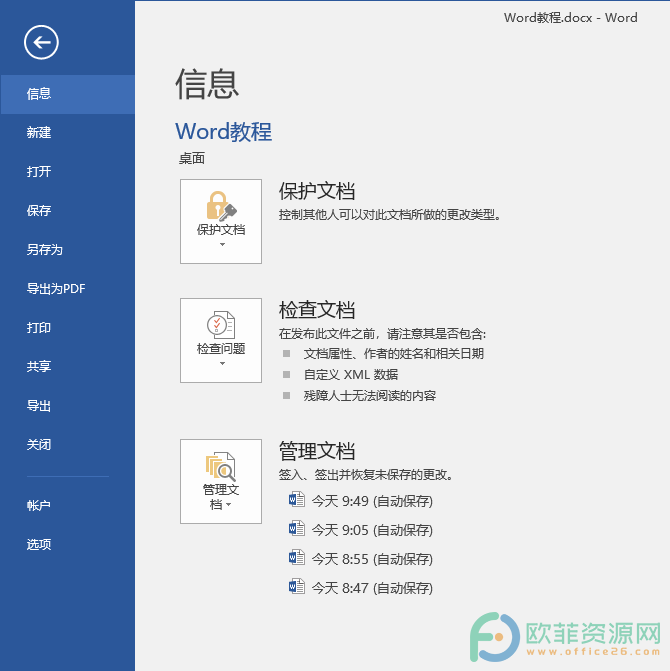Open autosaved version 今天 8:47 (自动保存)

click(372, 588)
